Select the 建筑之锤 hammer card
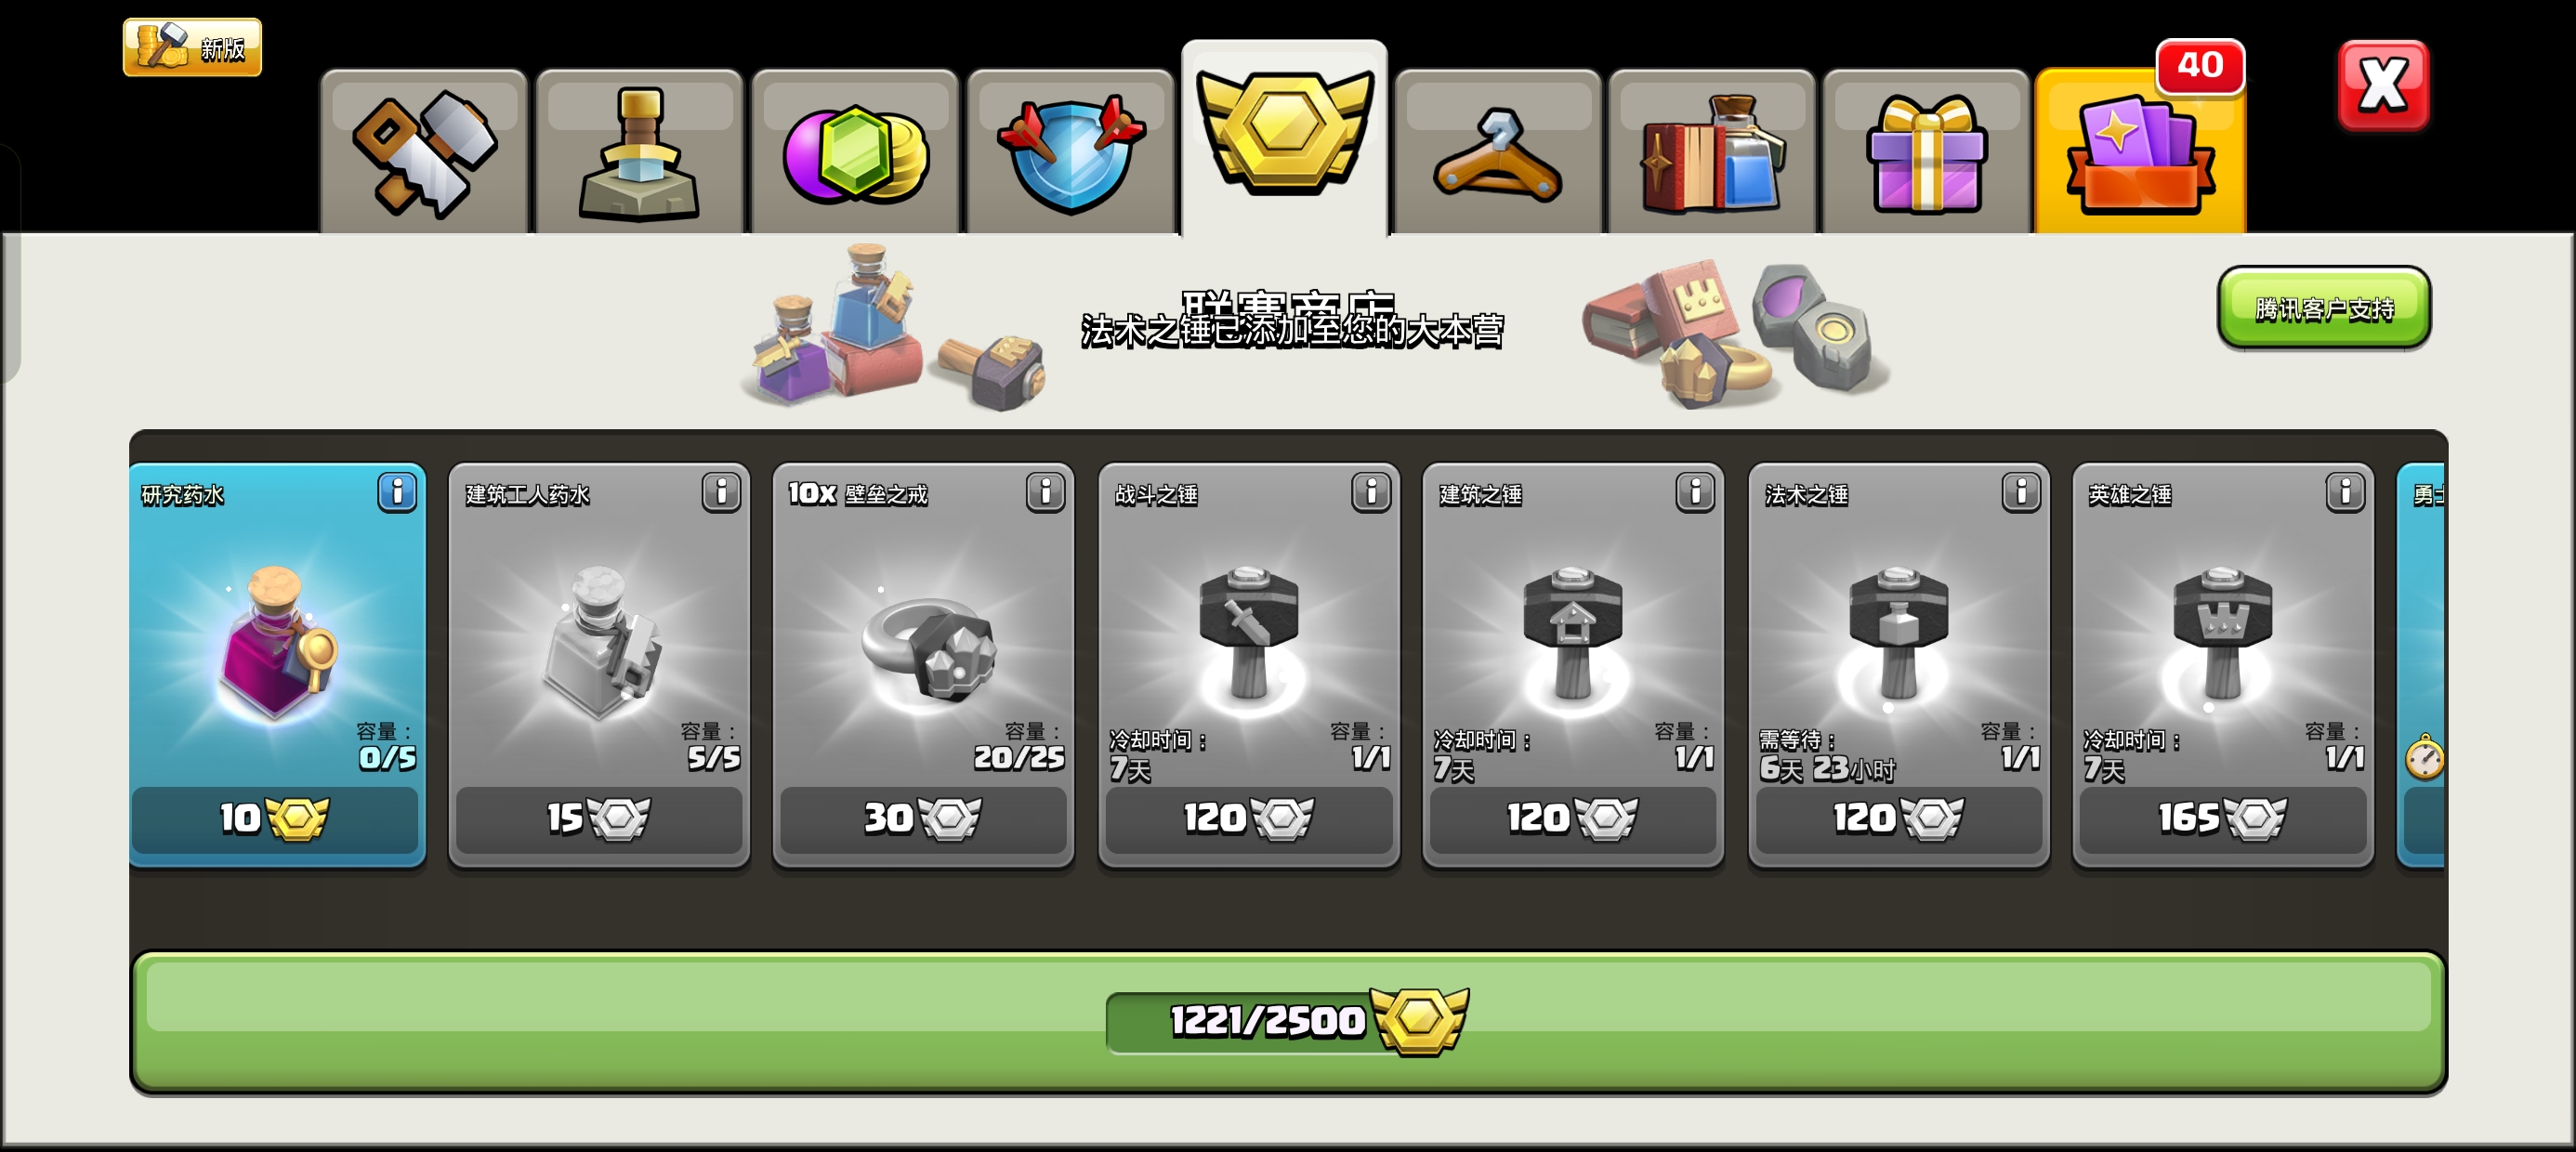The height and width of the screenshot is (1152, 2576). 1573,664
